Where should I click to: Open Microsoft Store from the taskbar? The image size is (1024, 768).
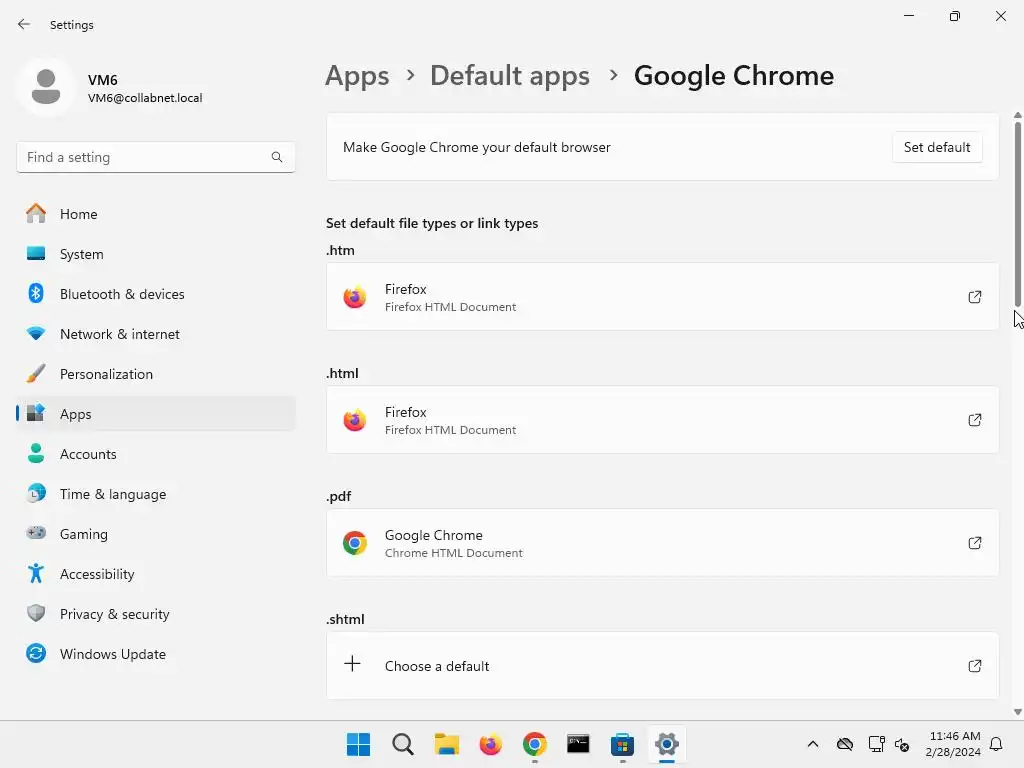coord(622,744)
